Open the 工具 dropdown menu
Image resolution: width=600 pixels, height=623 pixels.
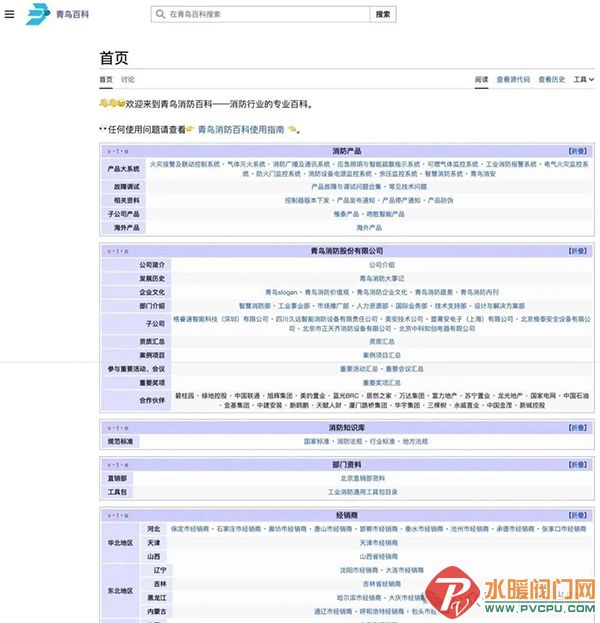(581, 80)
